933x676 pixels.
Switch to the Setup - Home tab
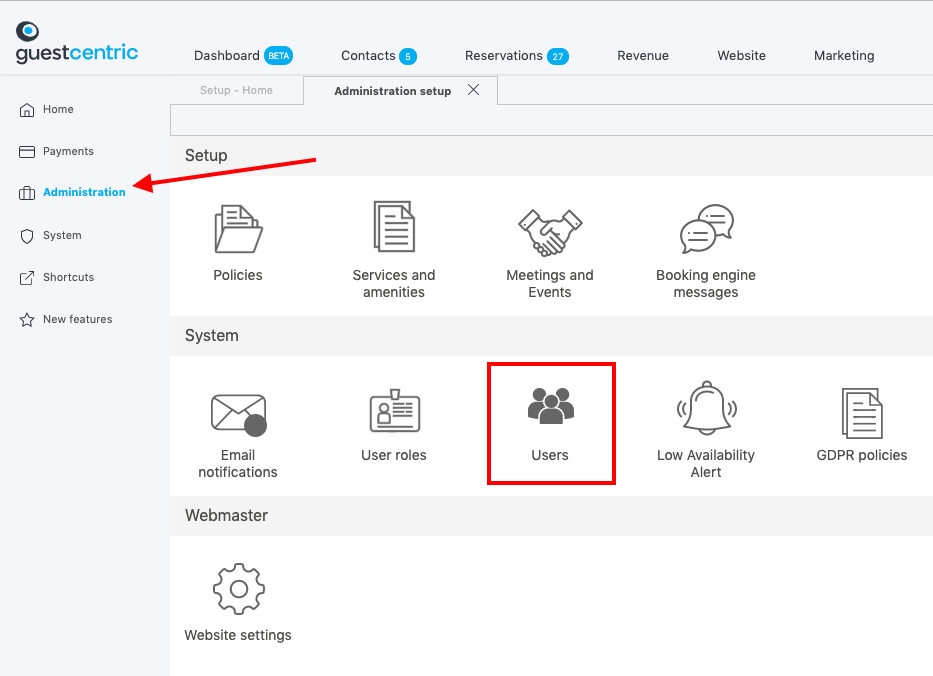(236, 90)
